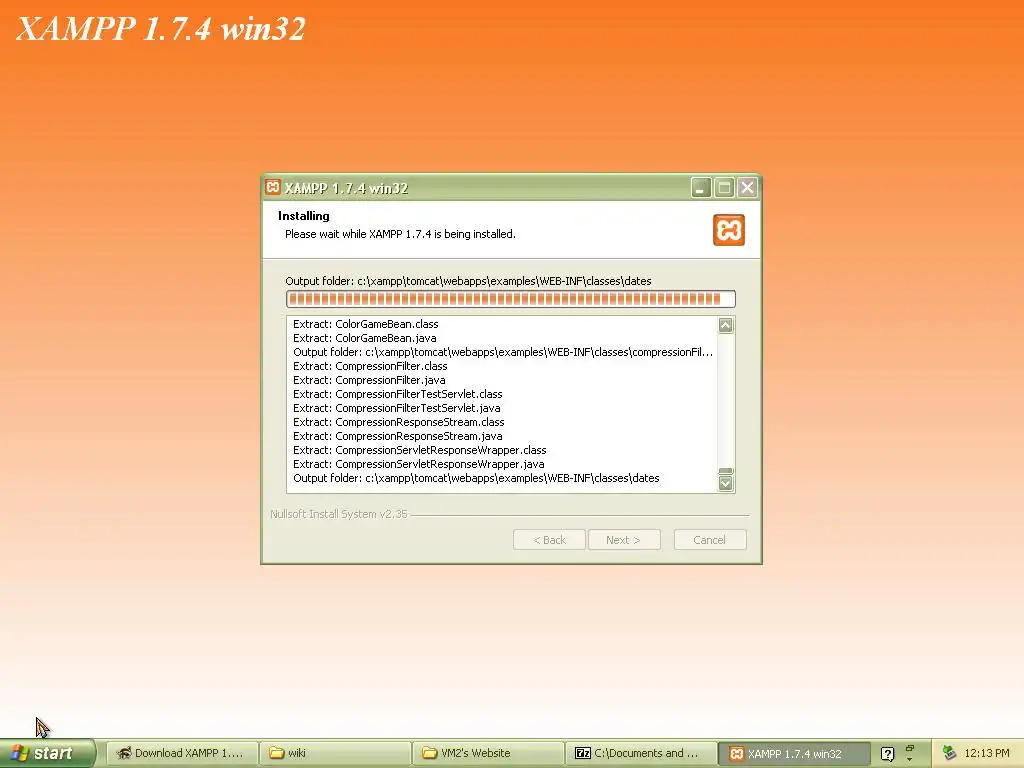The width and height of the screenshot is (1024, 768).
Task: Select 'Extract: CompressionResponseStream.class' log line
Action: [398, 422]
